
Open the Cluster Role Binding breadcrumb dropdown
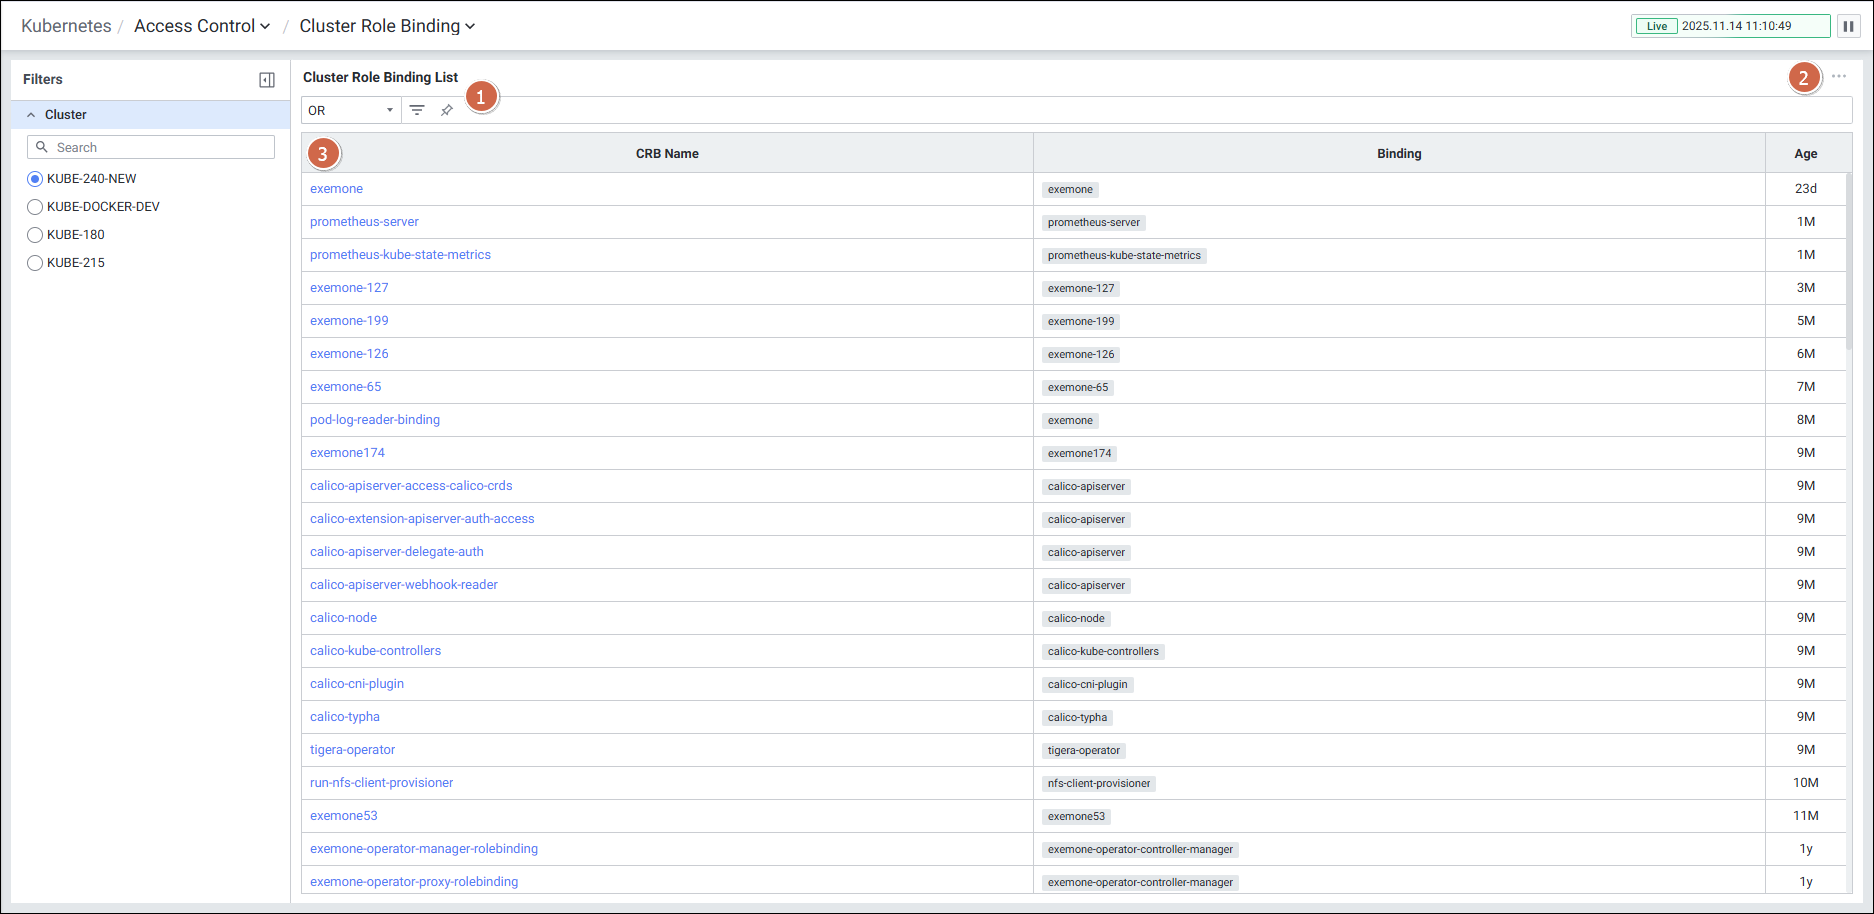pos(387,26)
